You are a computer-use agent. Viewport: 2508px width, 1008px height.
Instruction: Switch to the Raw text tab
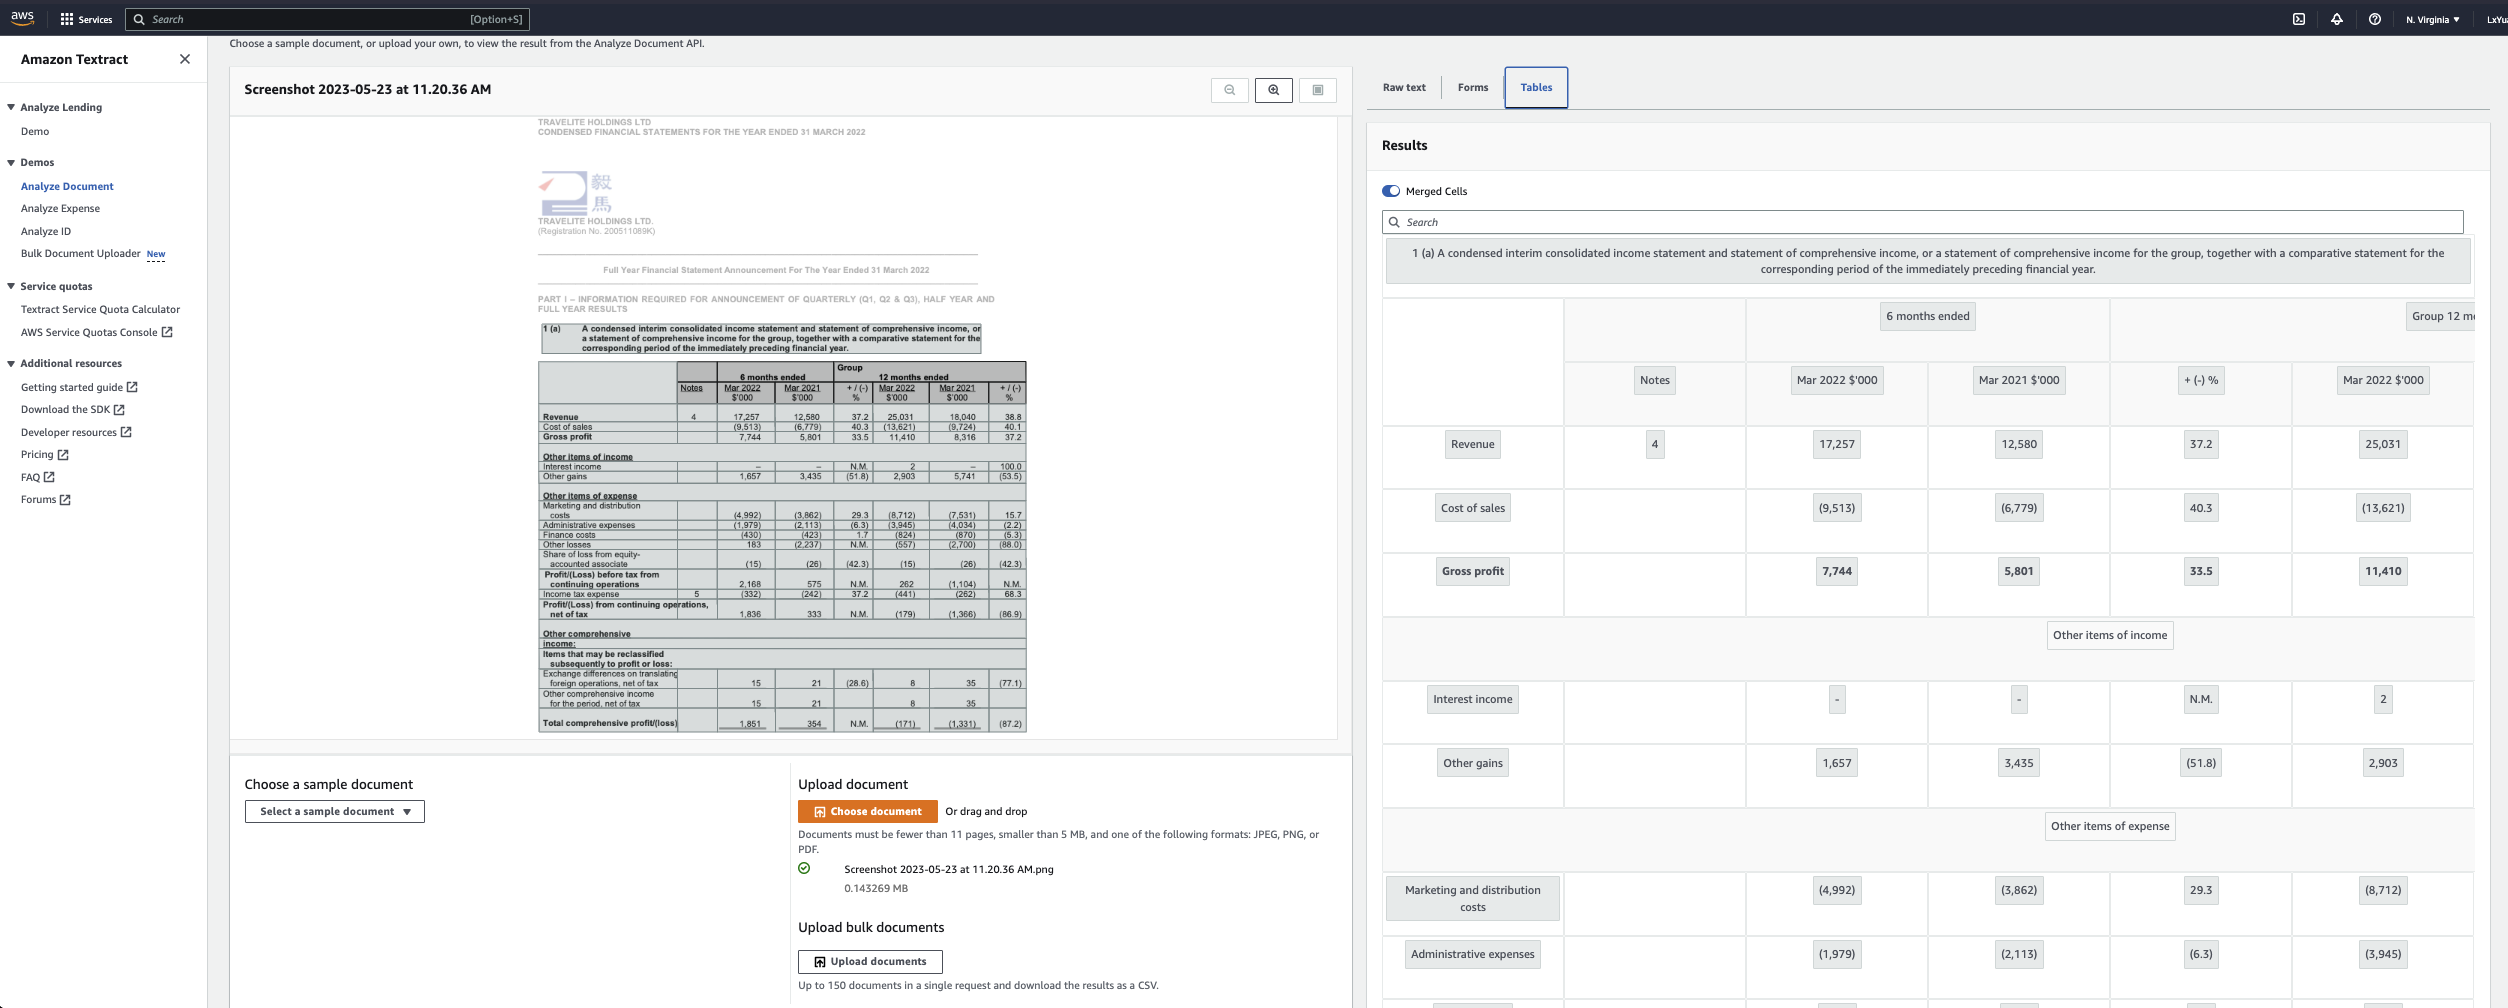1404,88
